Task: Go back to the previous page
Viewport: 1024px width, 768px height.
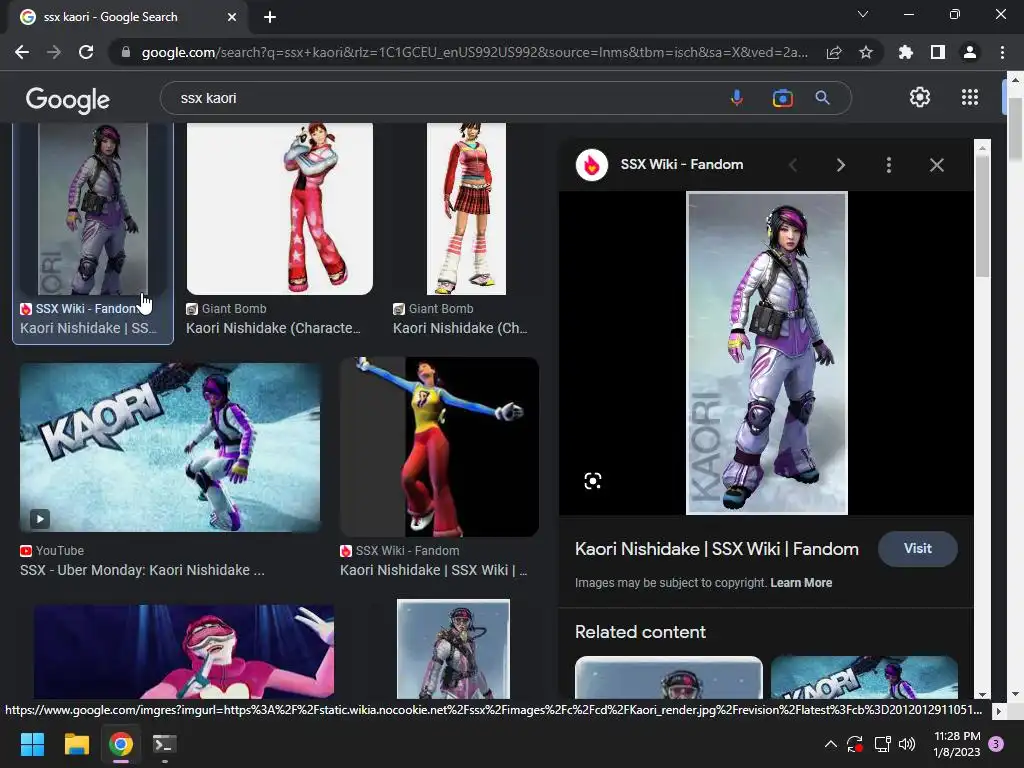Action: (22, 52)
